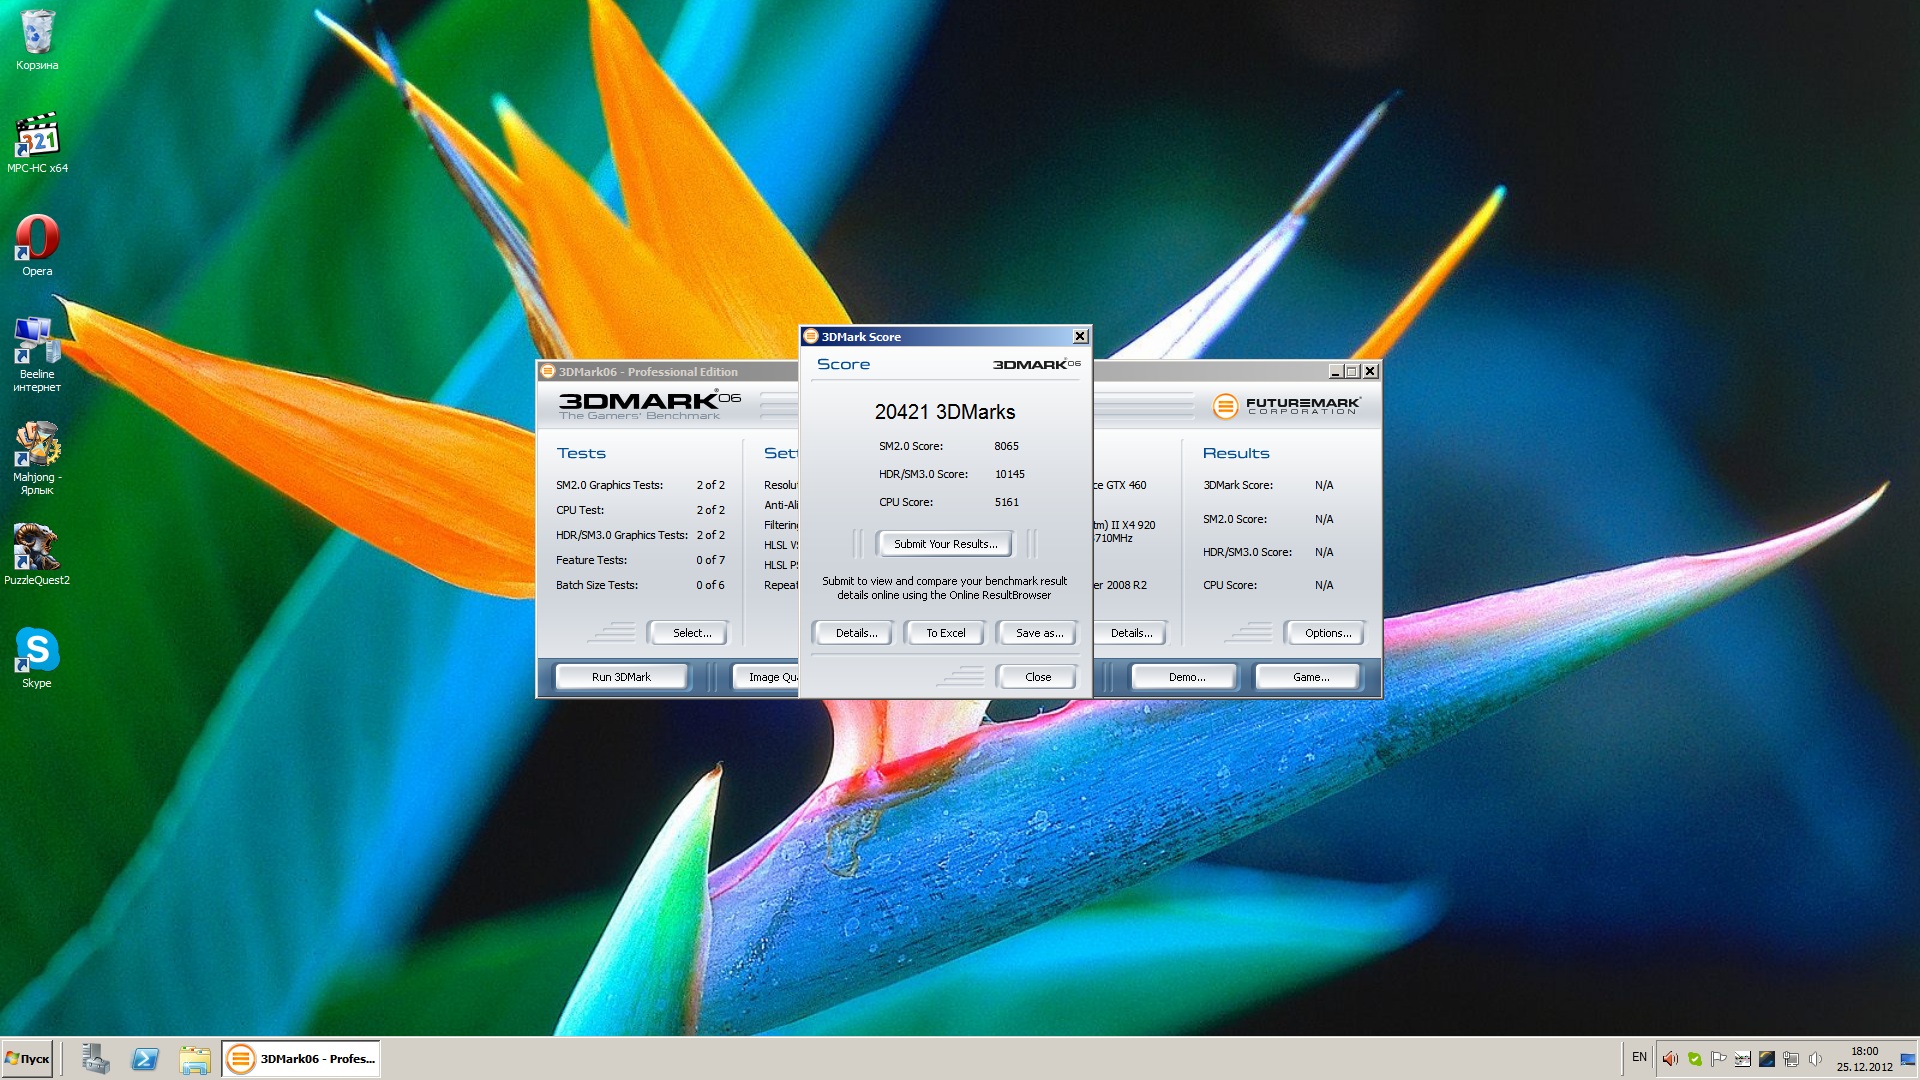Open the Beeline internet shortcut
The width and height of the screenshot is (1920, 1080).
(37, 345)
